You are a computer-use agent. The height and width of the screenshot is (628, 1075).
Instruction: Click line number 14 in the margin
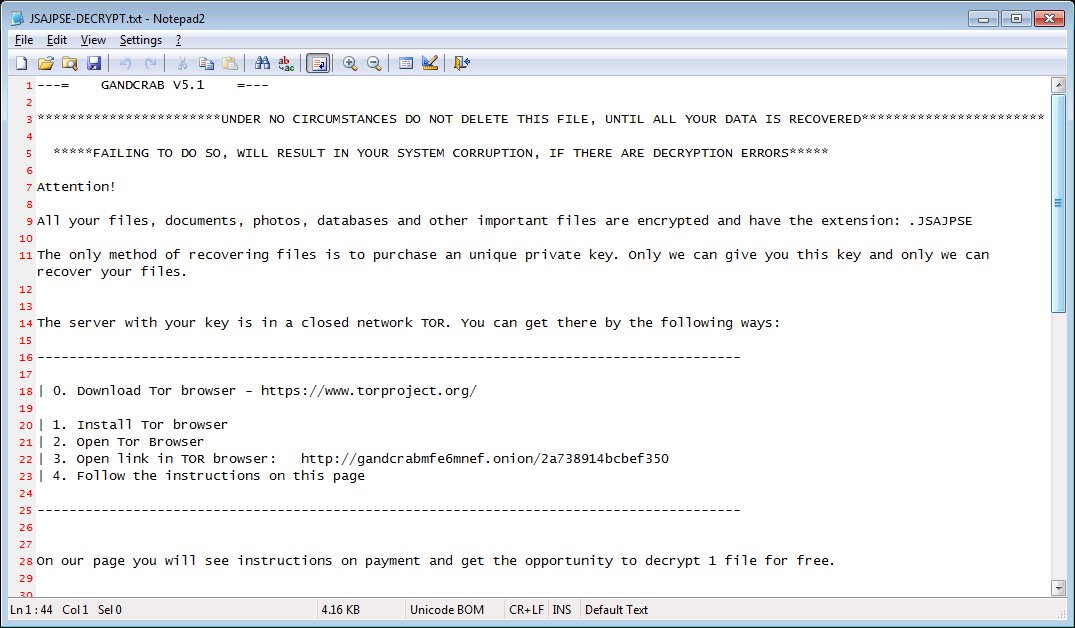(25, 323)
